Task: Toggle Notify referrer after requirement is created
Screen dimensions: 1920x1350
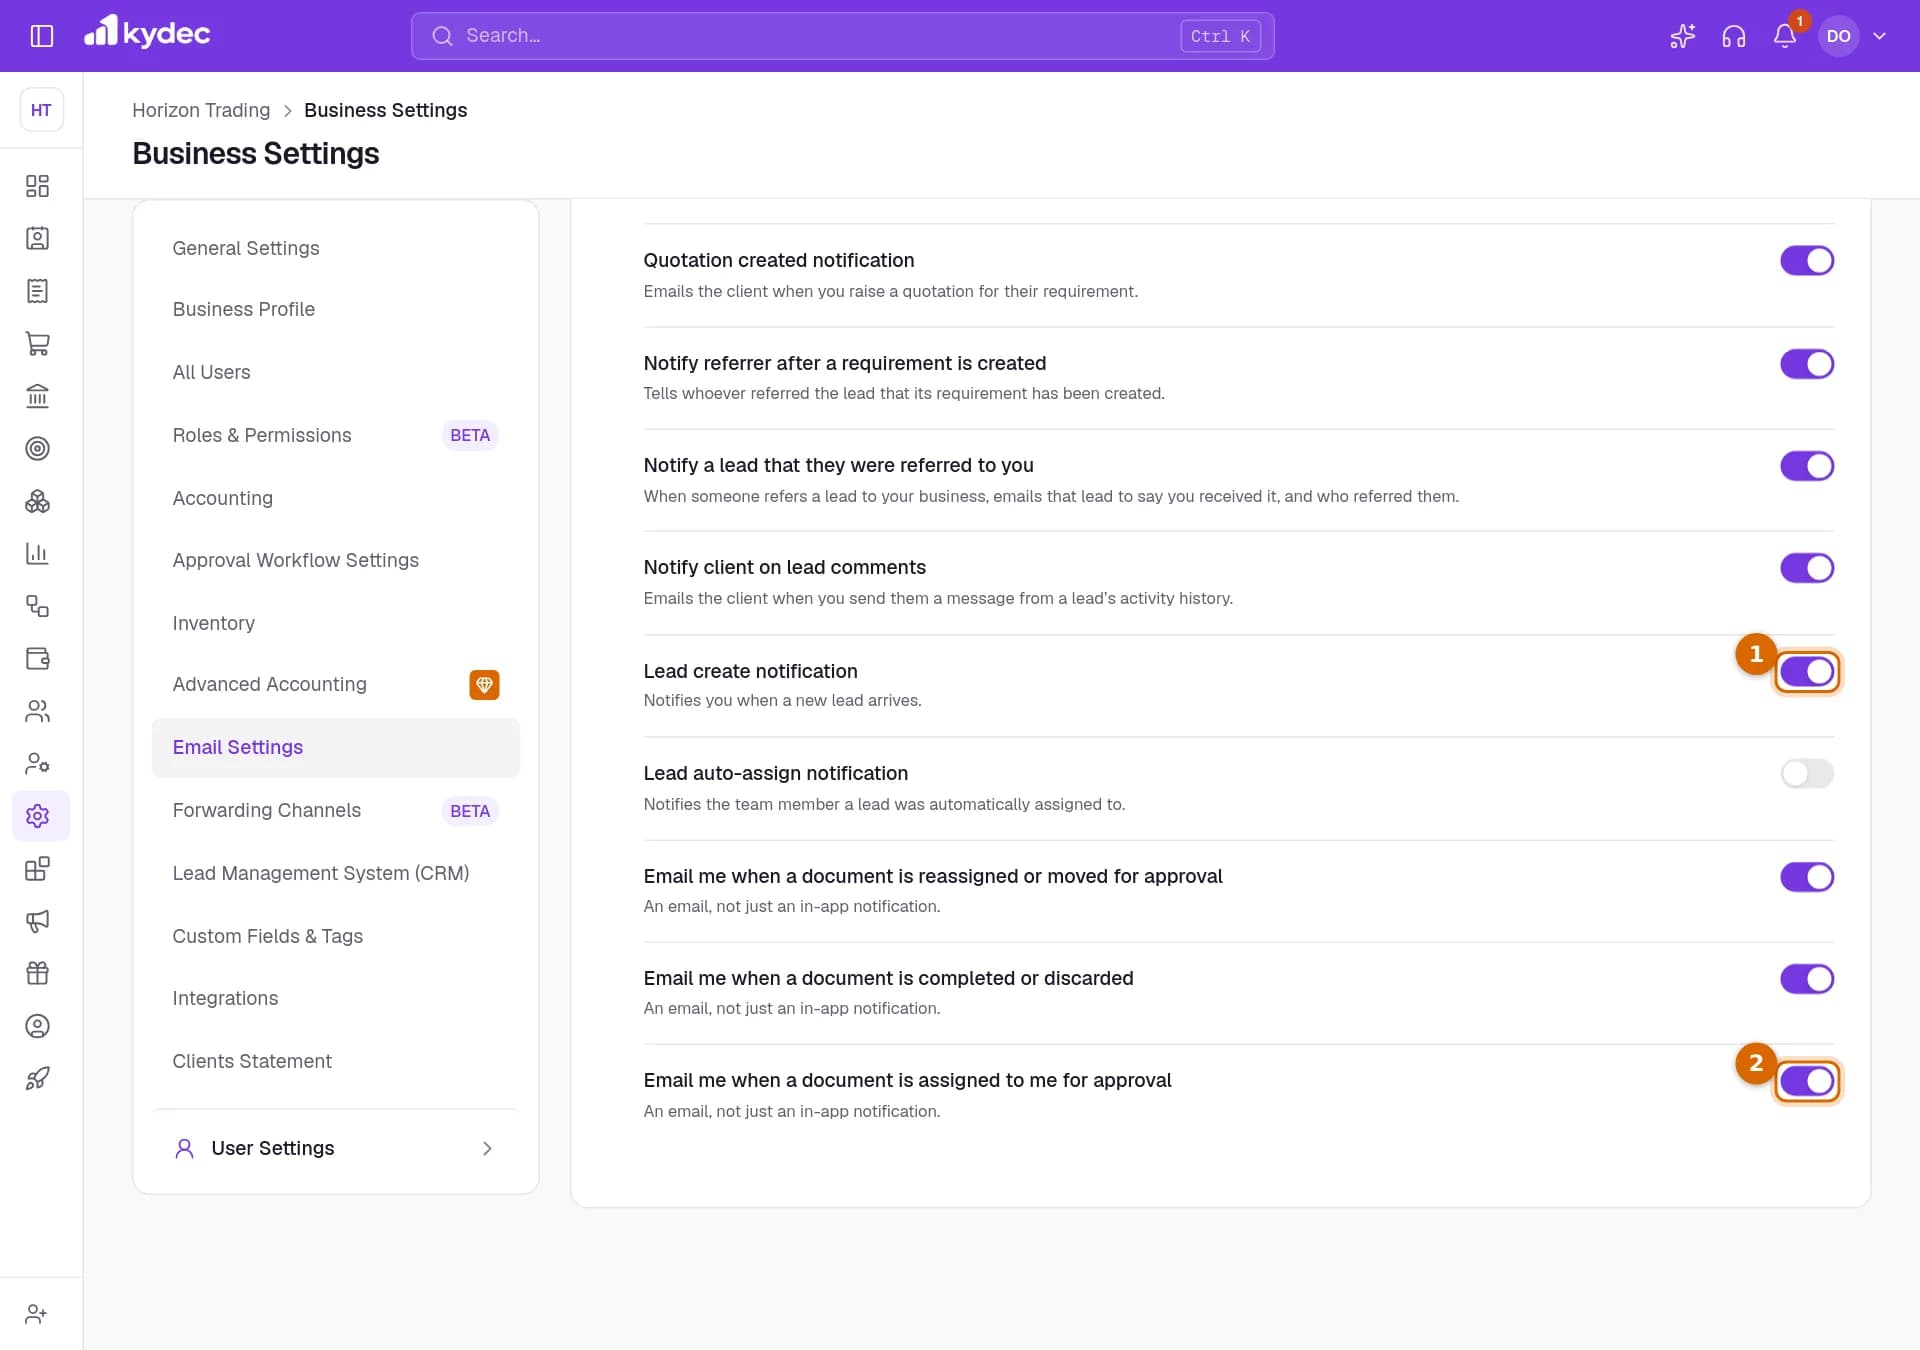Action: (1806, 364)
